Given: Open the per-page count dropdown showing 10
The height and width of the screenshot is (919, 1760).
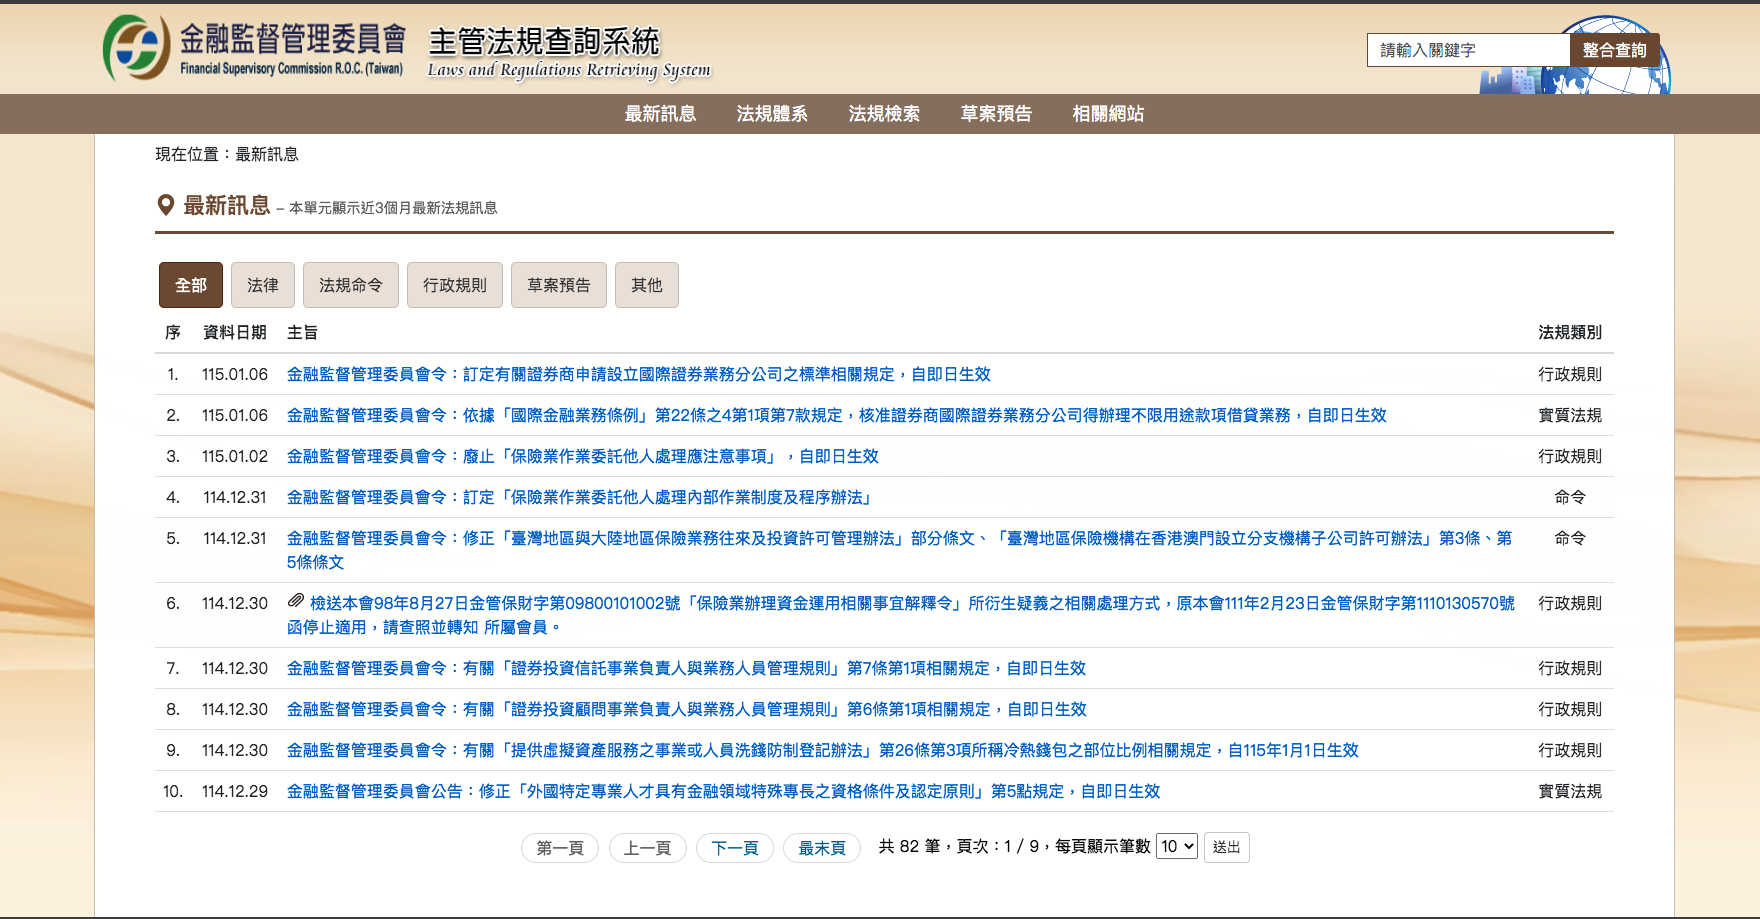Looking at the screenshot, I should [1176, 846].
